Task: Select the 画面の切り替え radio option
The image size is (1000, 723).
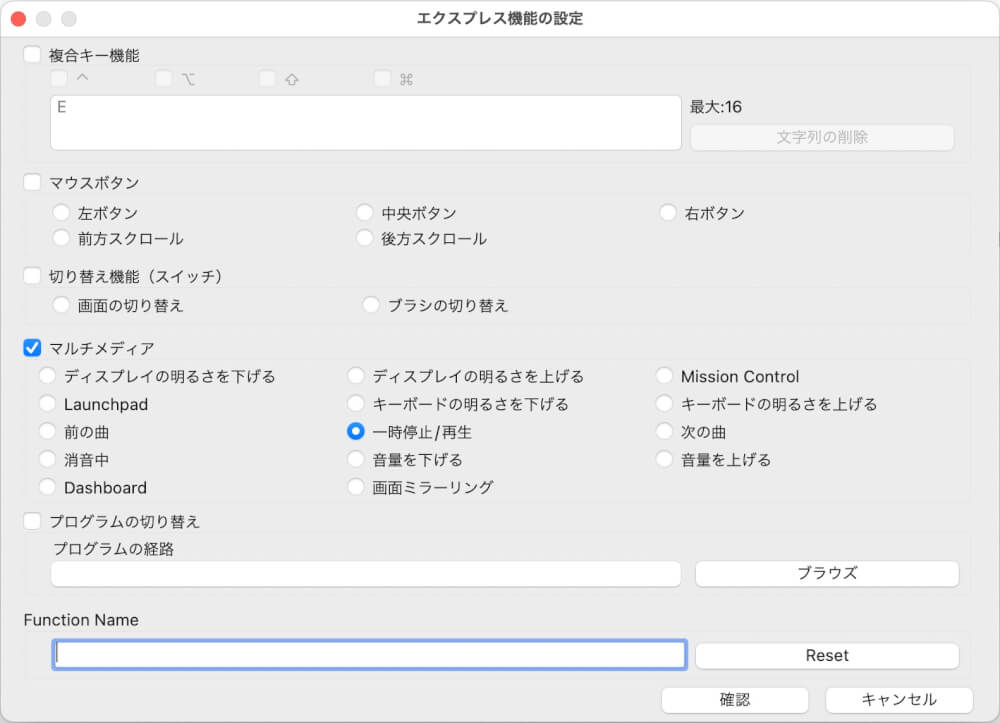Action: pos(61,305)
